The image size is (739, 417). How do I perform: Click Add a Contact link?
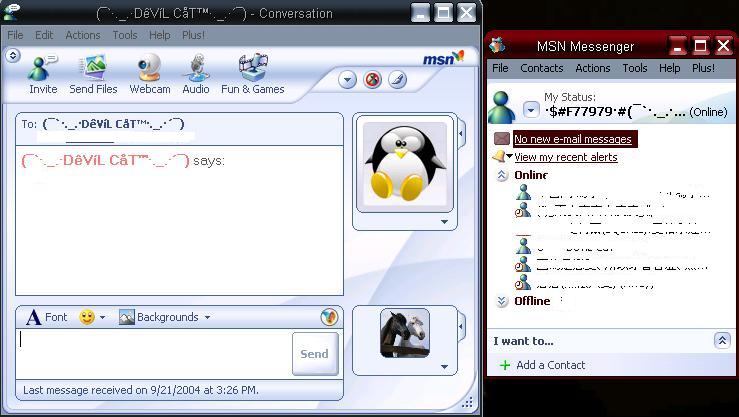click(x=550, y=365)
